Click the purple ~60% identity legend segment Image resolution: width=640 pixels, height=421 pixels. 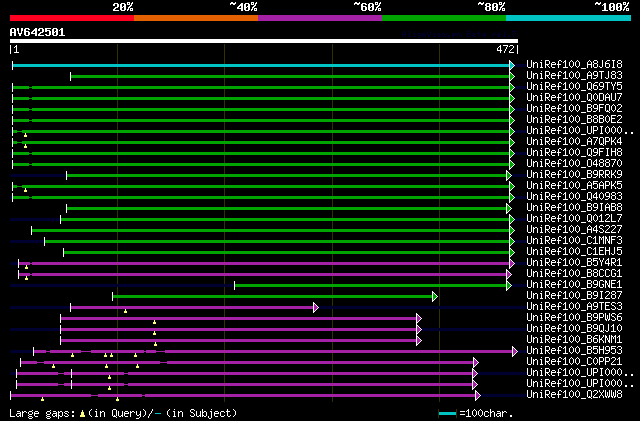click(319, 17)
